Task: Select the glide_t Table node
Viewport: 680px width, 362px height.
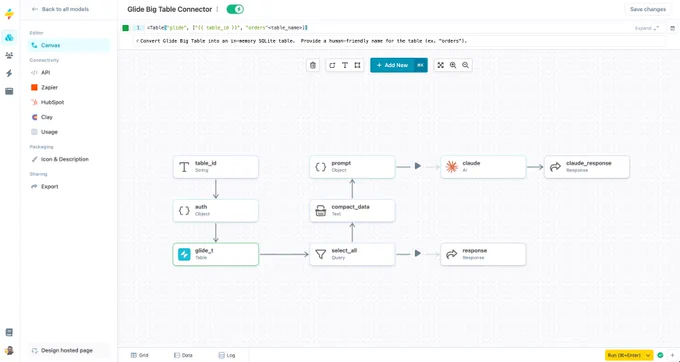Action: coord(216,254)
